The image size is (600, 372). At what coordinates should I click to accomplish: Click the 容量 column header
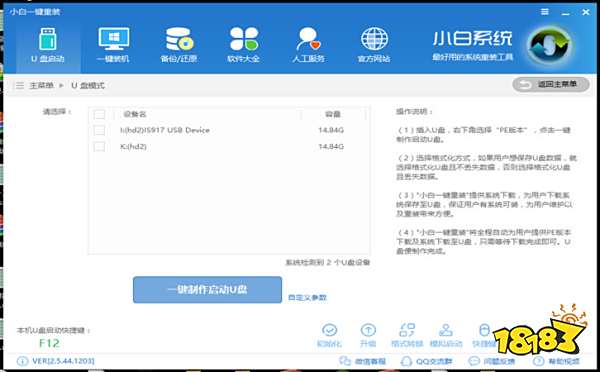pyautogui.click(x=333, y=114)
